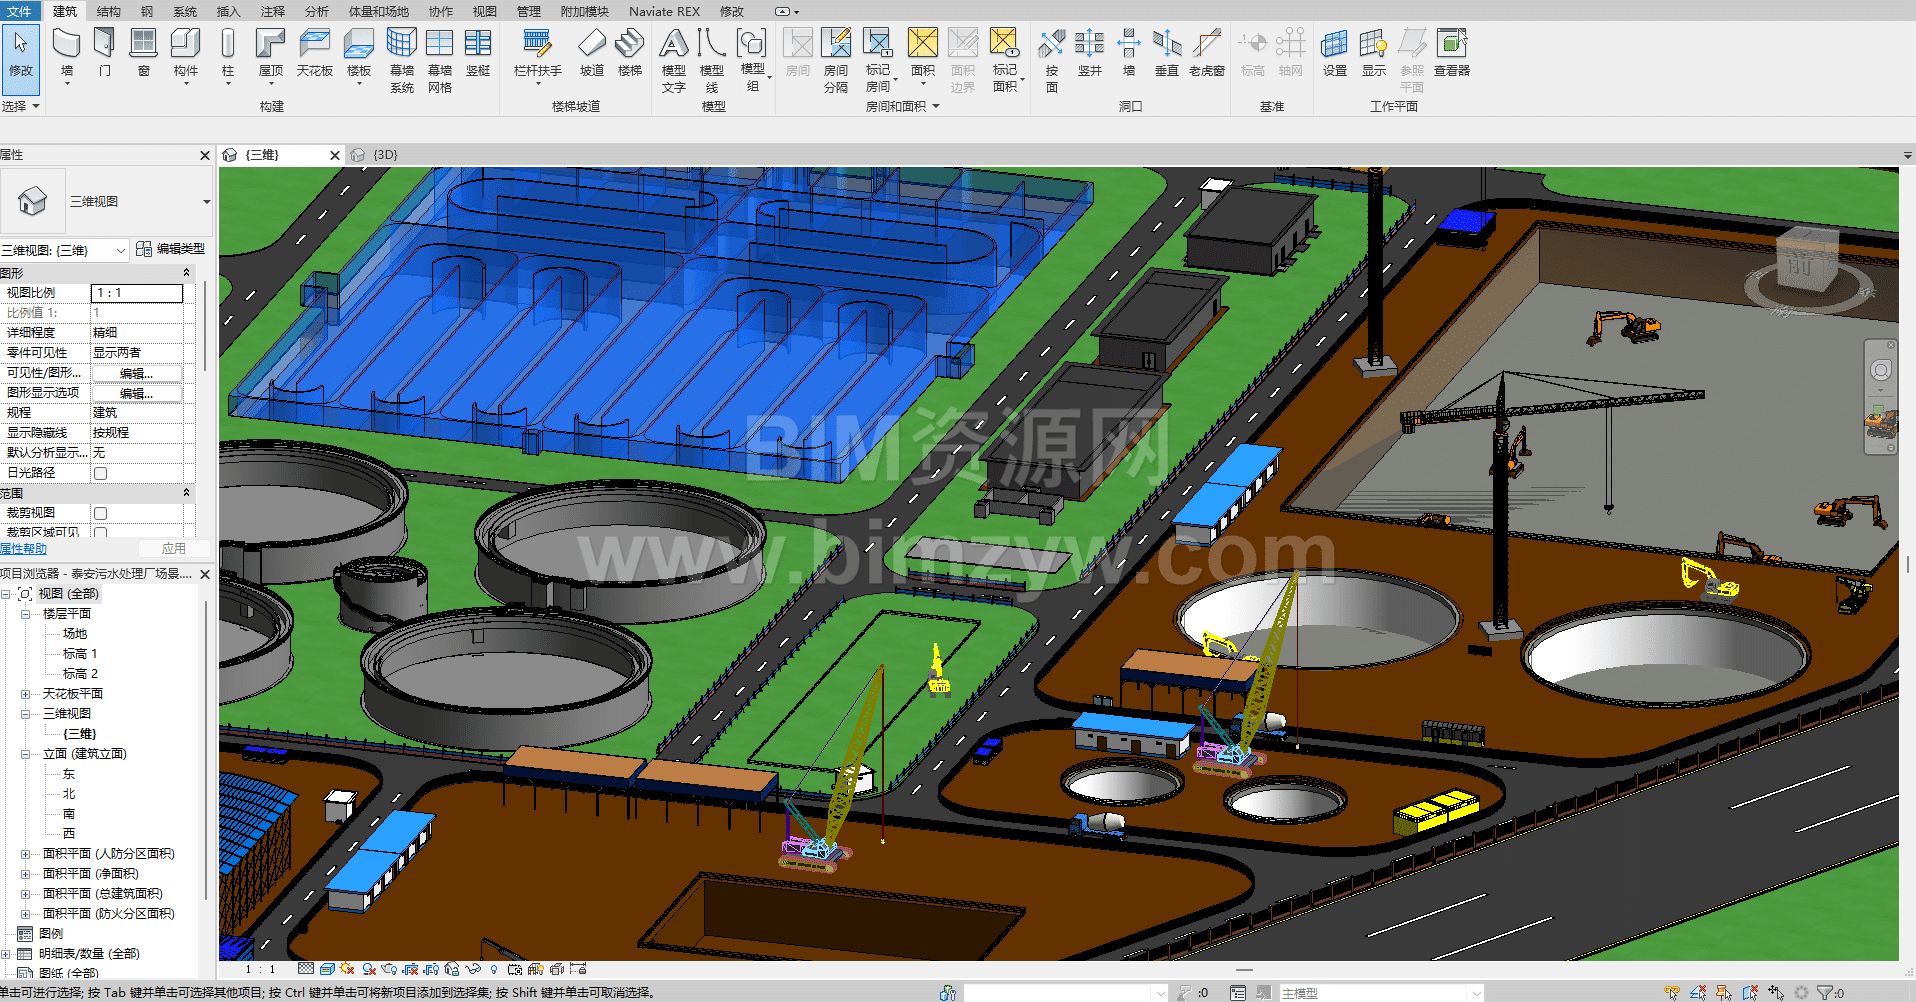
Task: Click the ViewCube in the 3D view
Action: (x=1808, y=264)
